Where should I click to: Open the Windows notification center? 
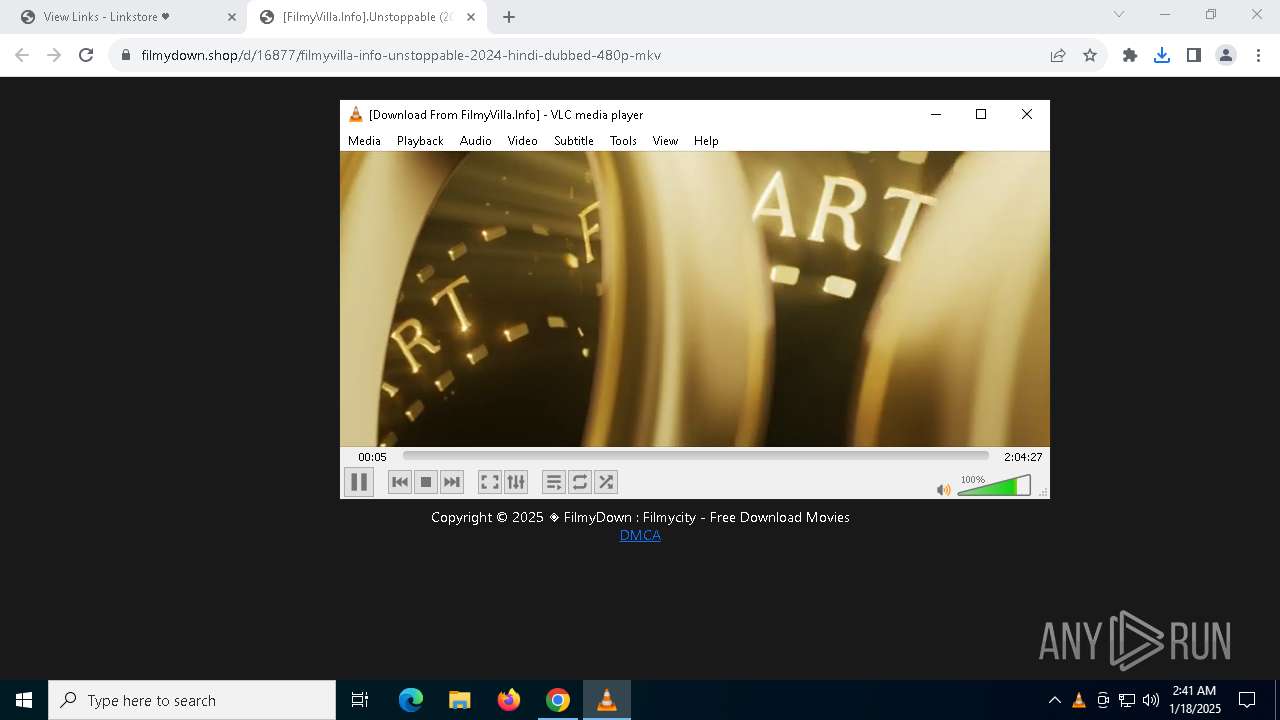tap(1247, 700)
